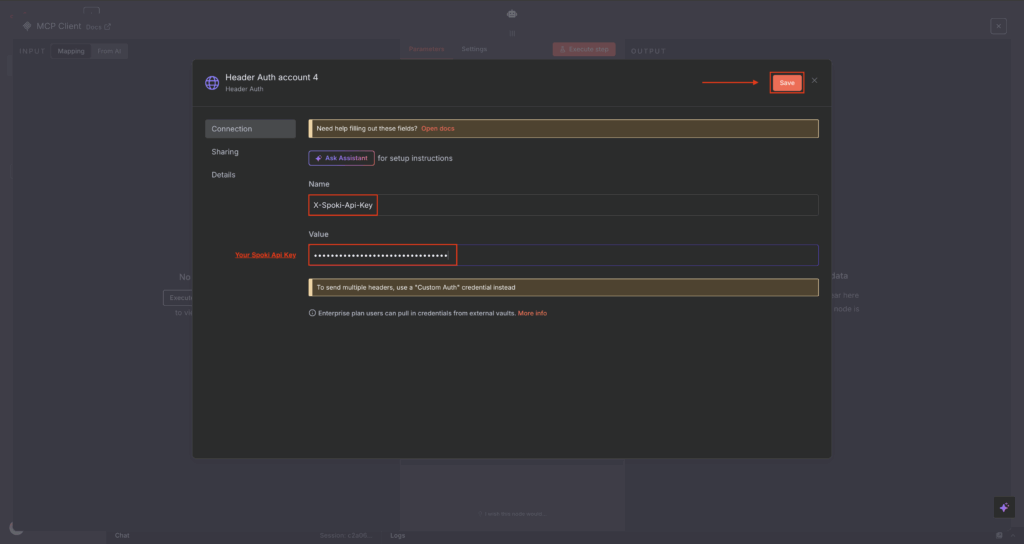
Task: Click the eye icon at top center
Action: [x=512, y=14]
